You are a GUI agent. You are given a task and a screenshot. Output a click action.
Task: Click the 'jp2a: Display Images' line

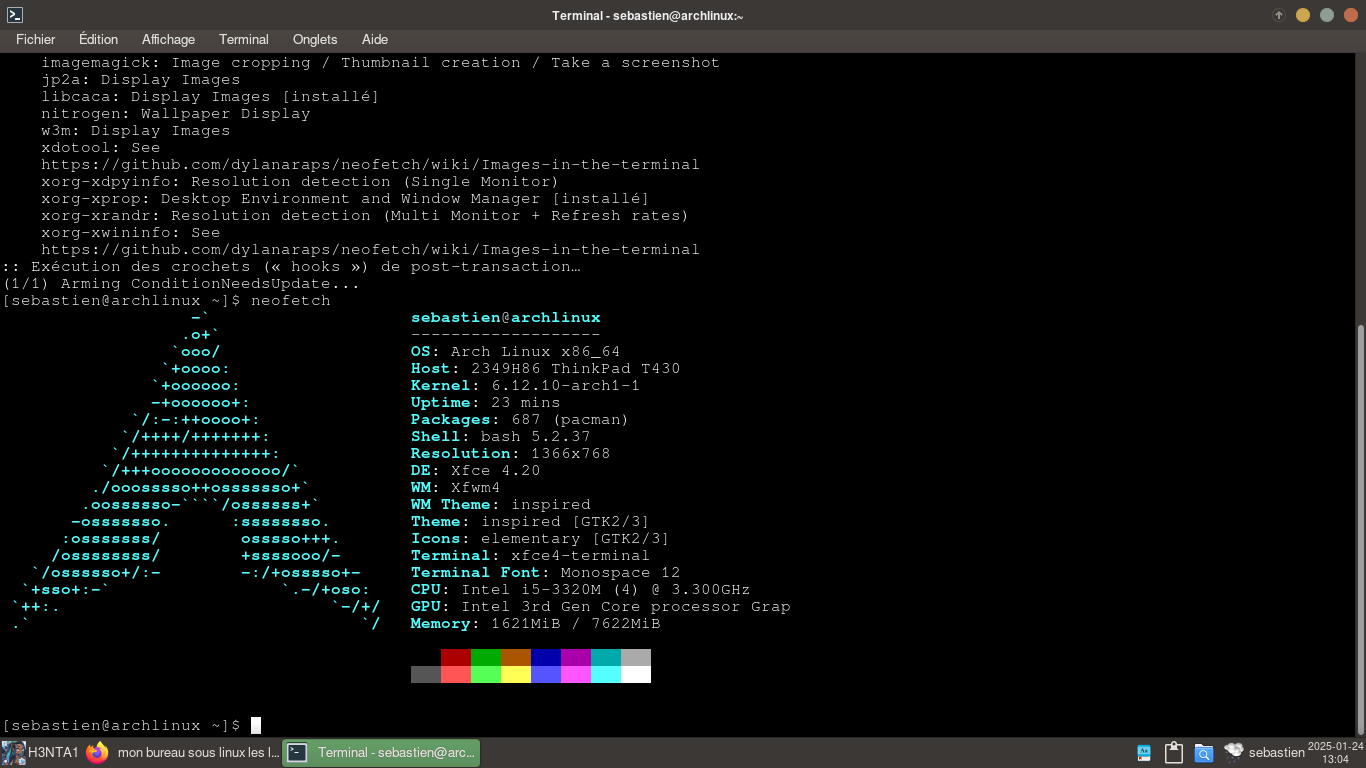pos(140,79)
